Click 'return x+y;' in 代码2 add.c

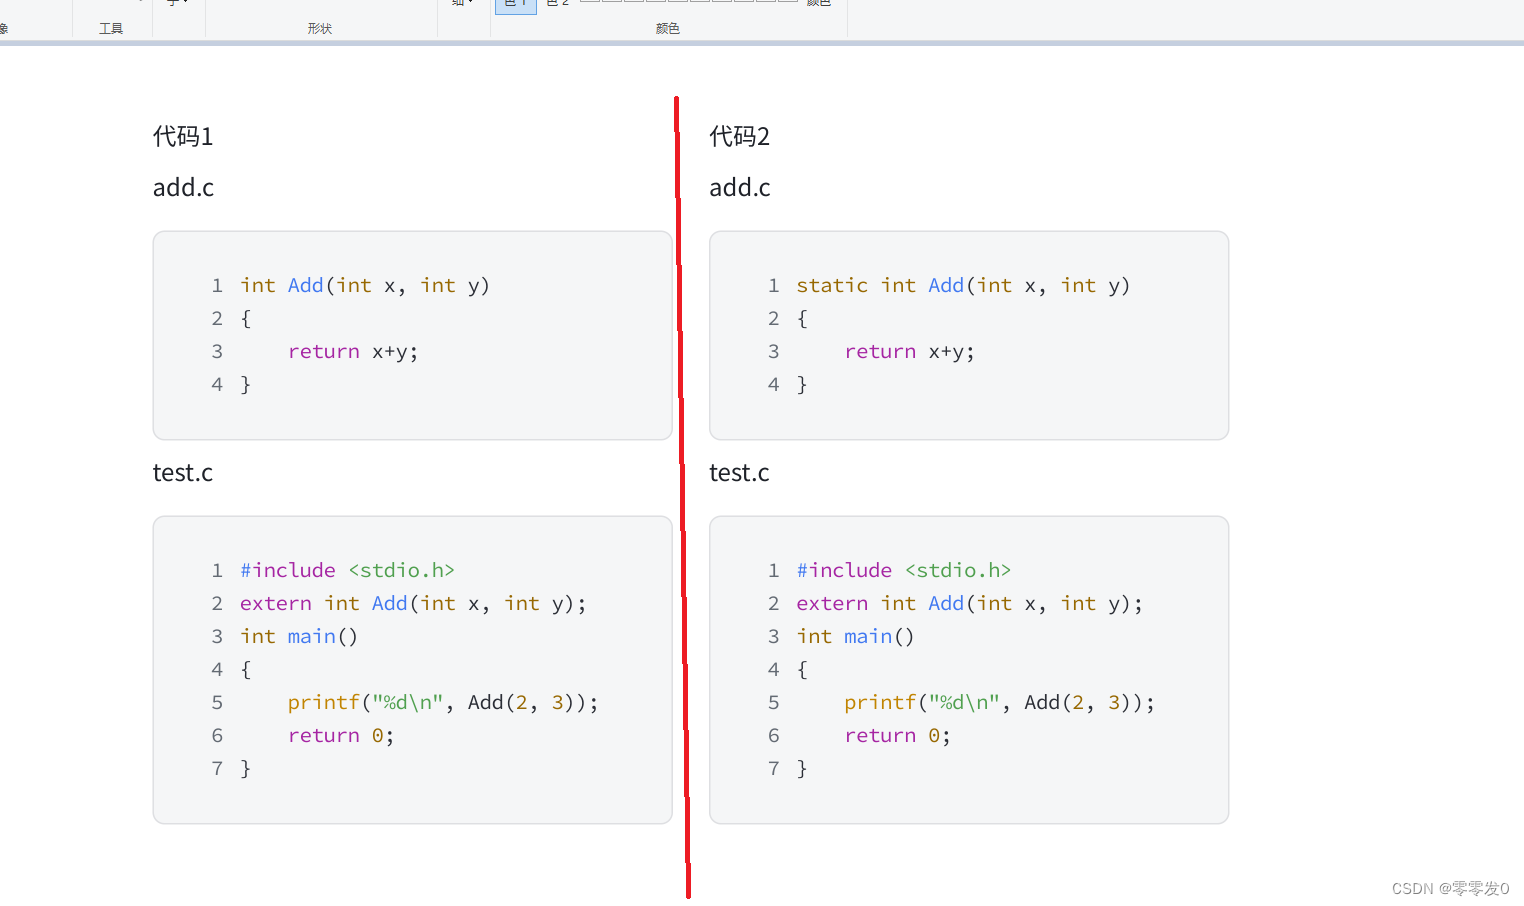[909, 351]
